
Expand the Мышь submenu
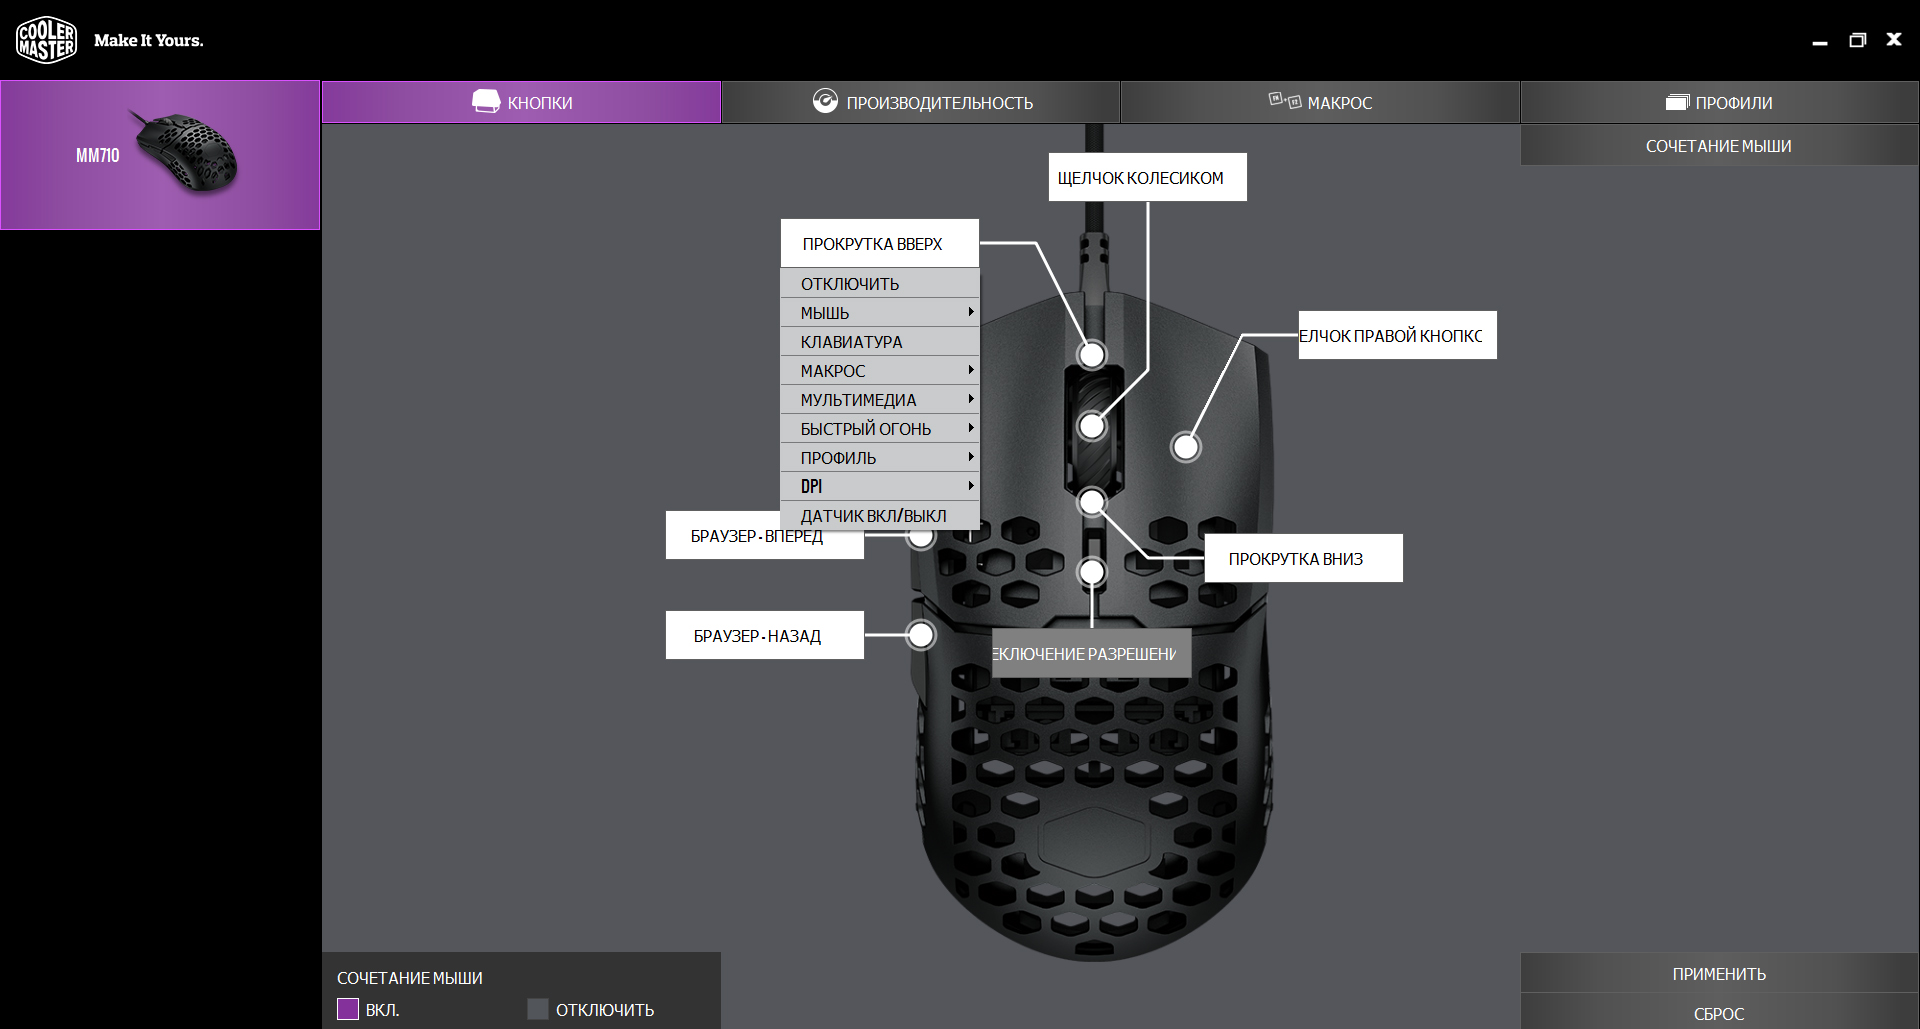(880, 313)
